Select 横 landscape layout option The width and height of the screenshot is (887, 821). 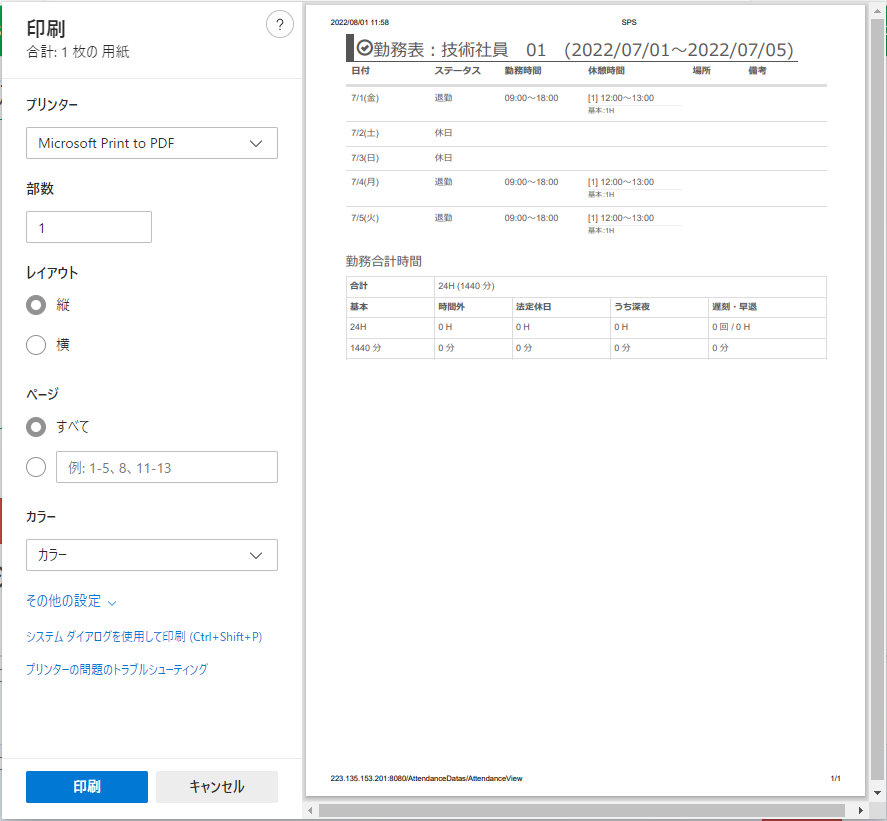point(36,345)
